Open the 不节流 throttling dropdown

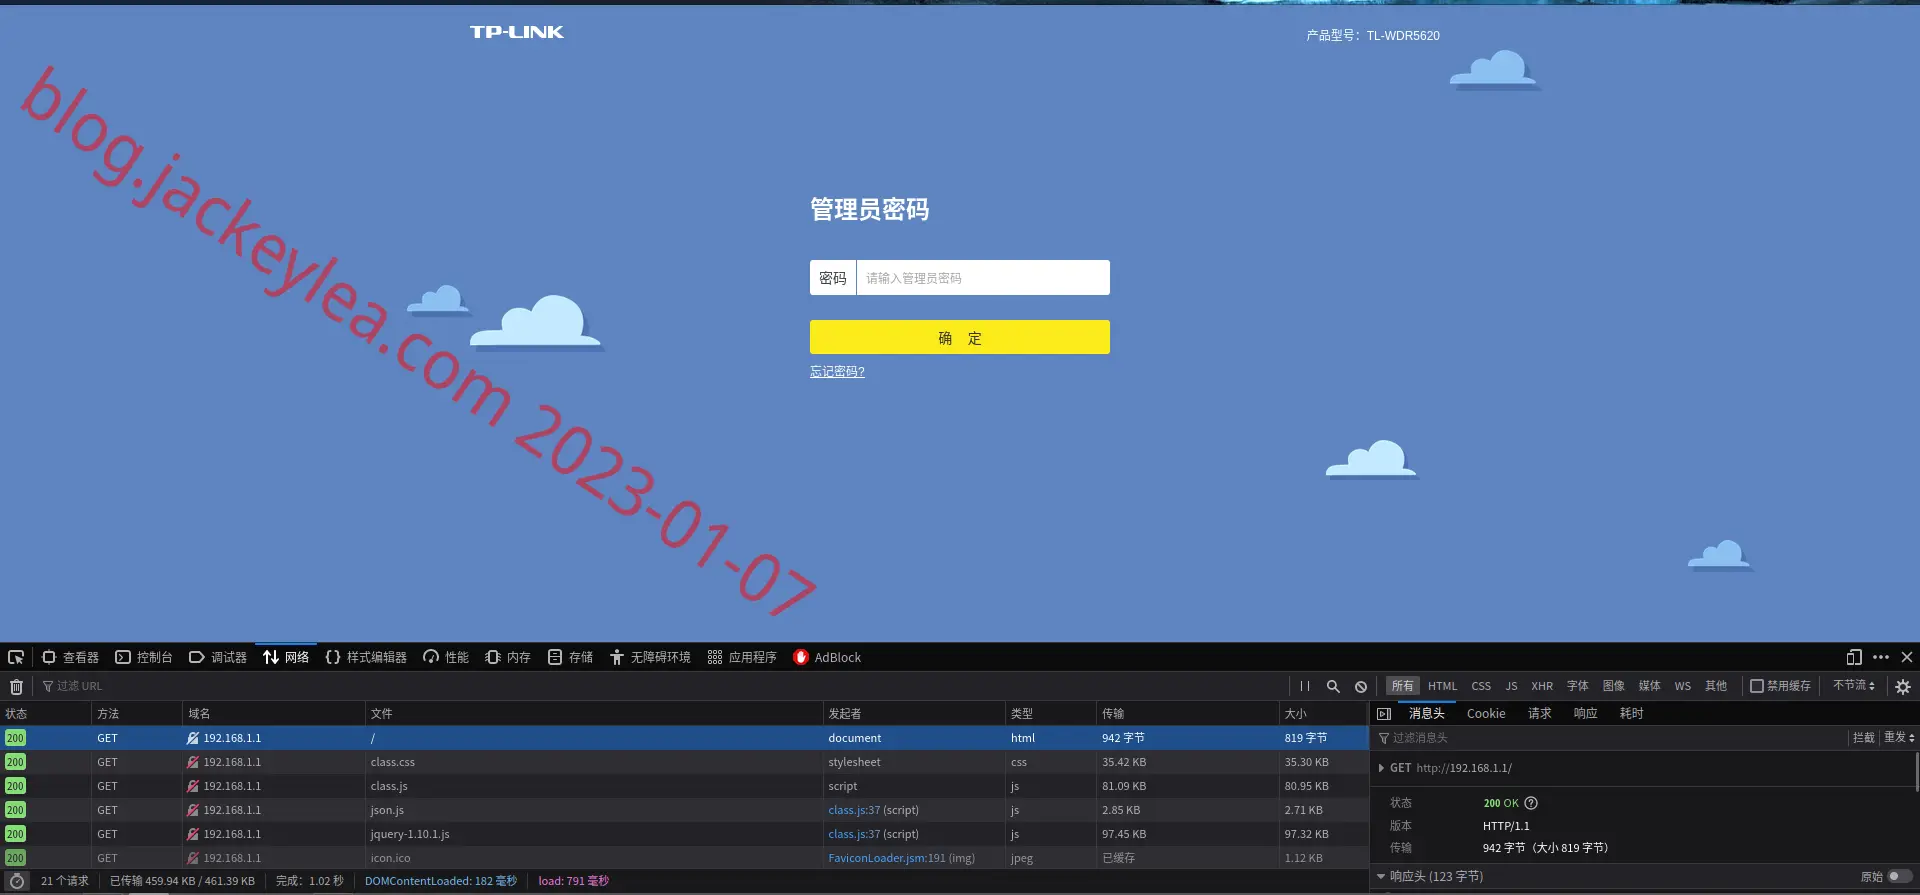click(x=1854, y=686)
